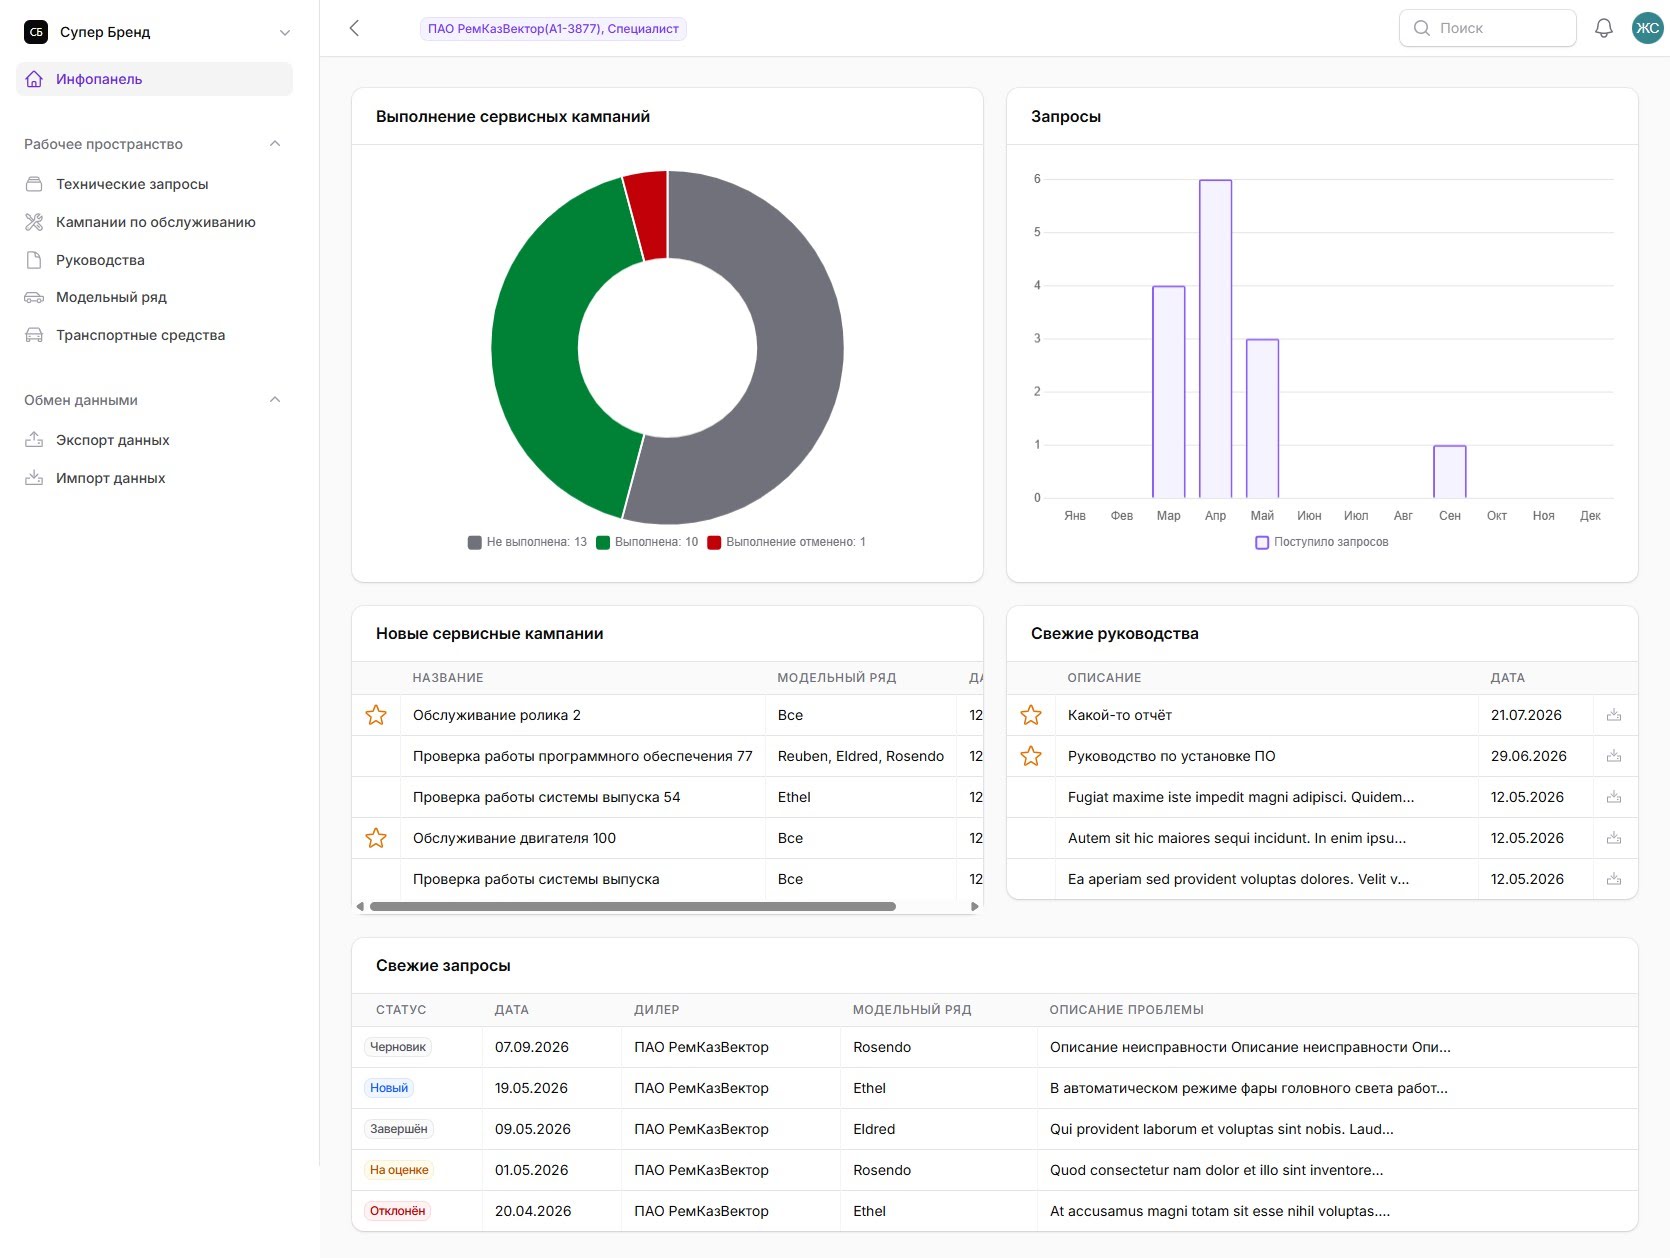Click the notifications bell icon
Image resolution: width=1670 pixels, height=1258 pixels.
1603,28
